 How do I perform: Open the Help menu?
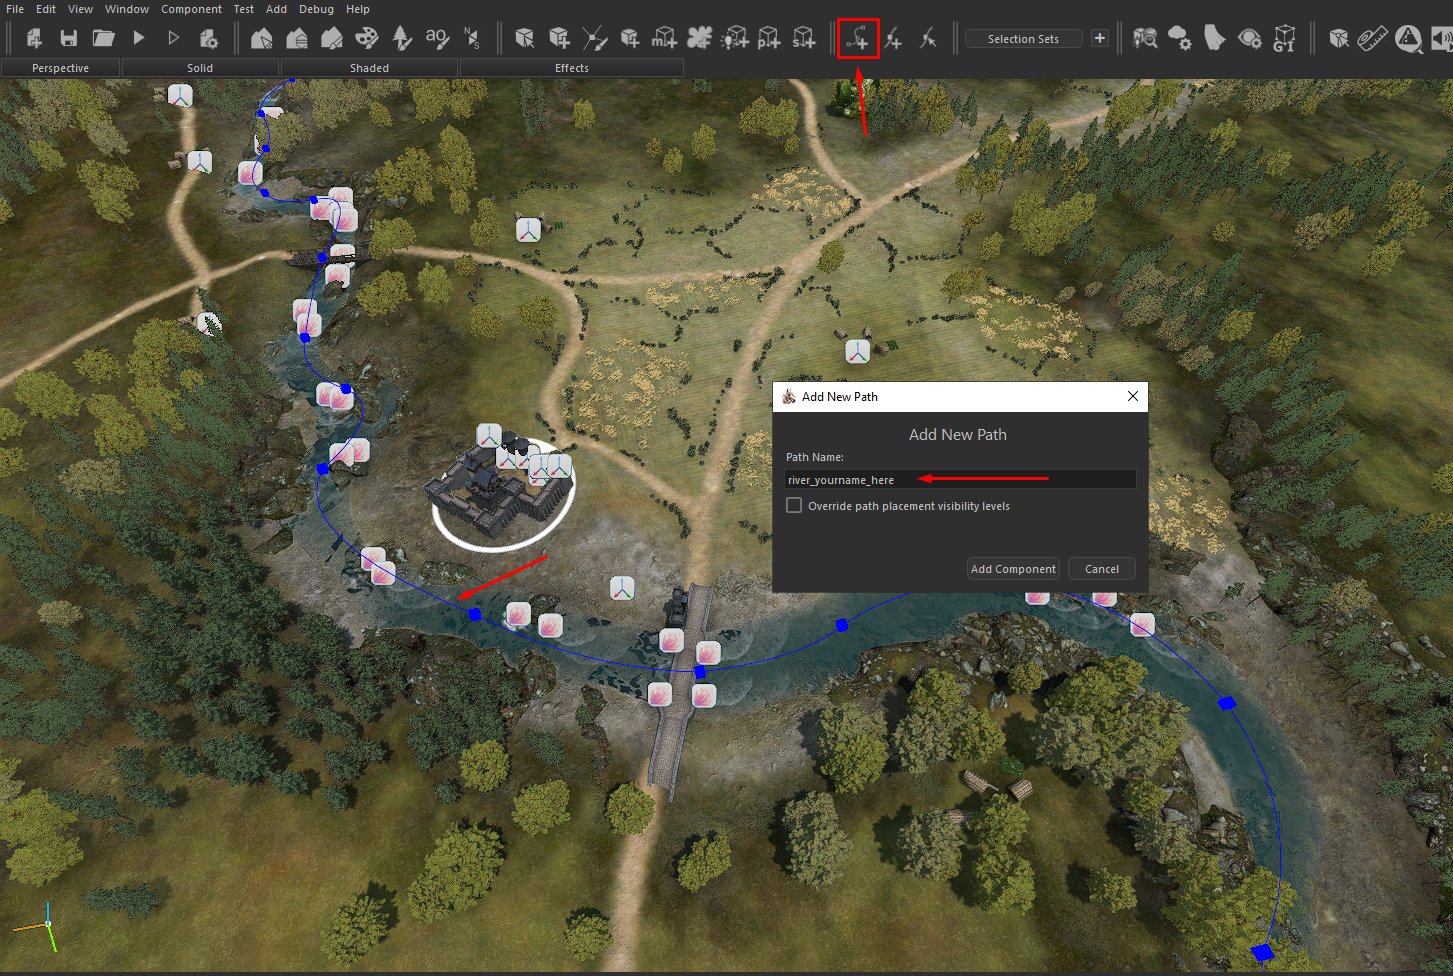click(x=357, y=9)
